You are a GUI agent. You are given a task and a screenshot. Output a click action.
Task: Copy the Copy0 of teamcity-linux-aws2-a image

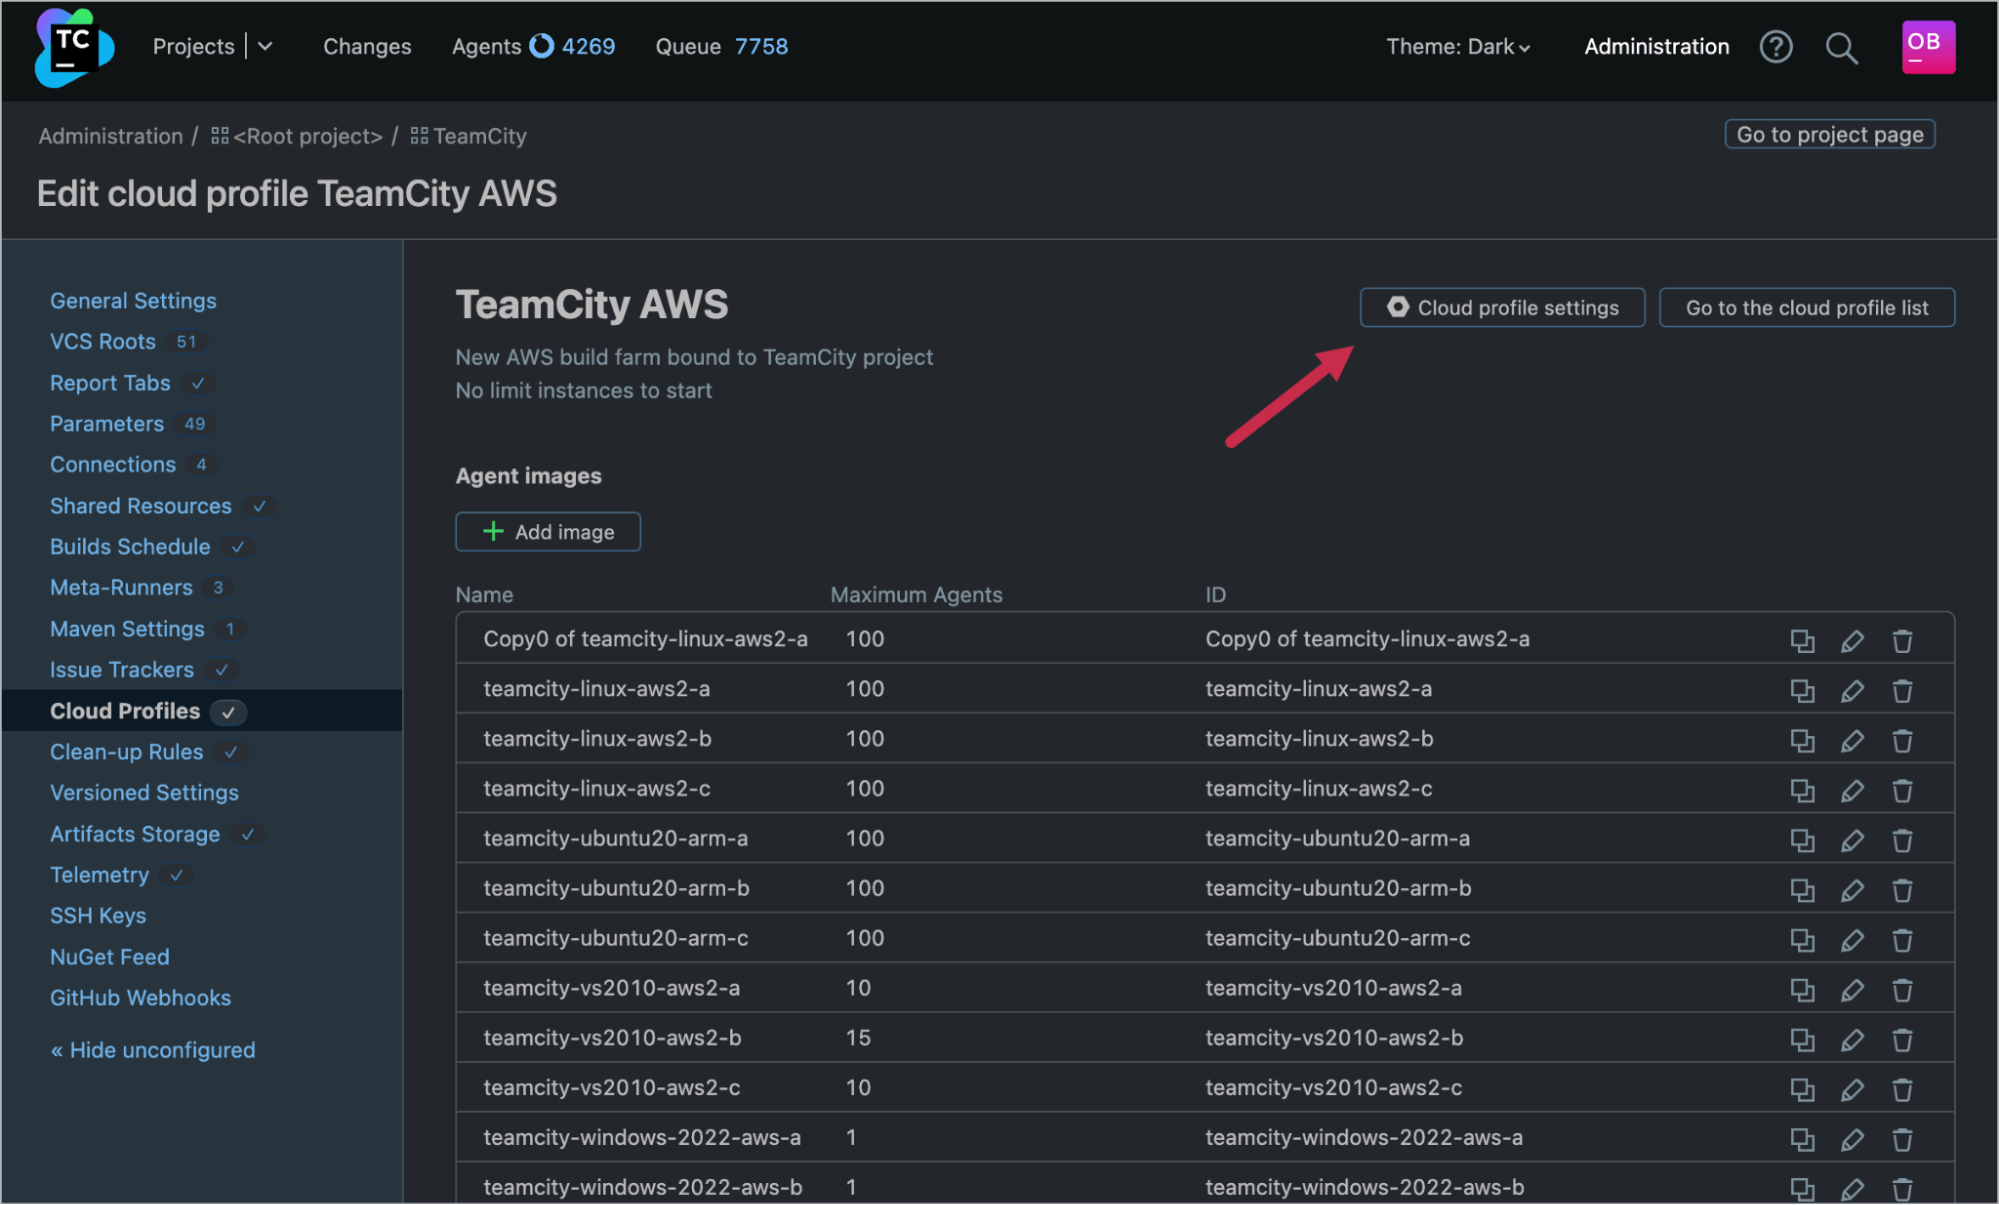[x=1802, y=641]
